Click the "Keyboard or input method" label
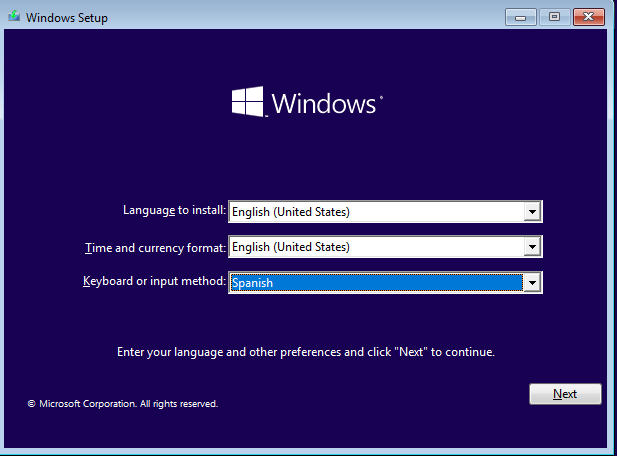This screenshot has height=456, width=617. tap(154, 282)
